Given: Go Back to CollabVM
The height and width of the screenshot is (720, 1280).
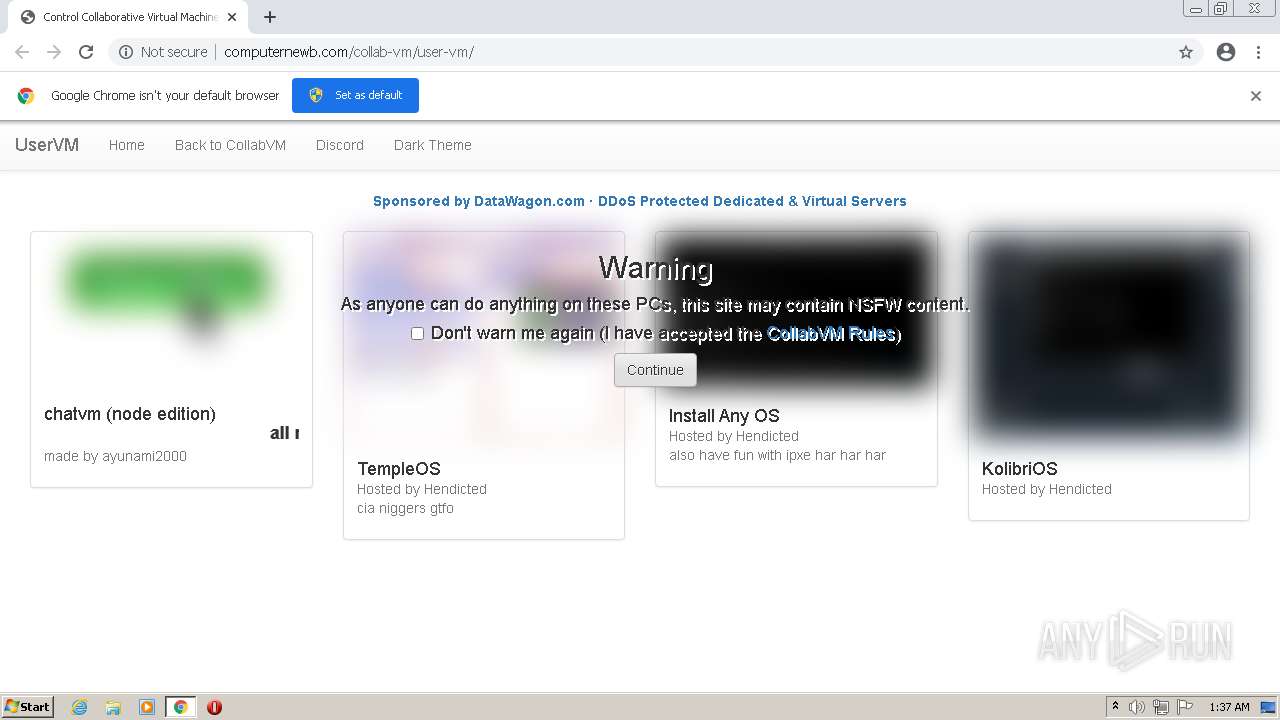Looking at the screenshot, I should (230, 145).
